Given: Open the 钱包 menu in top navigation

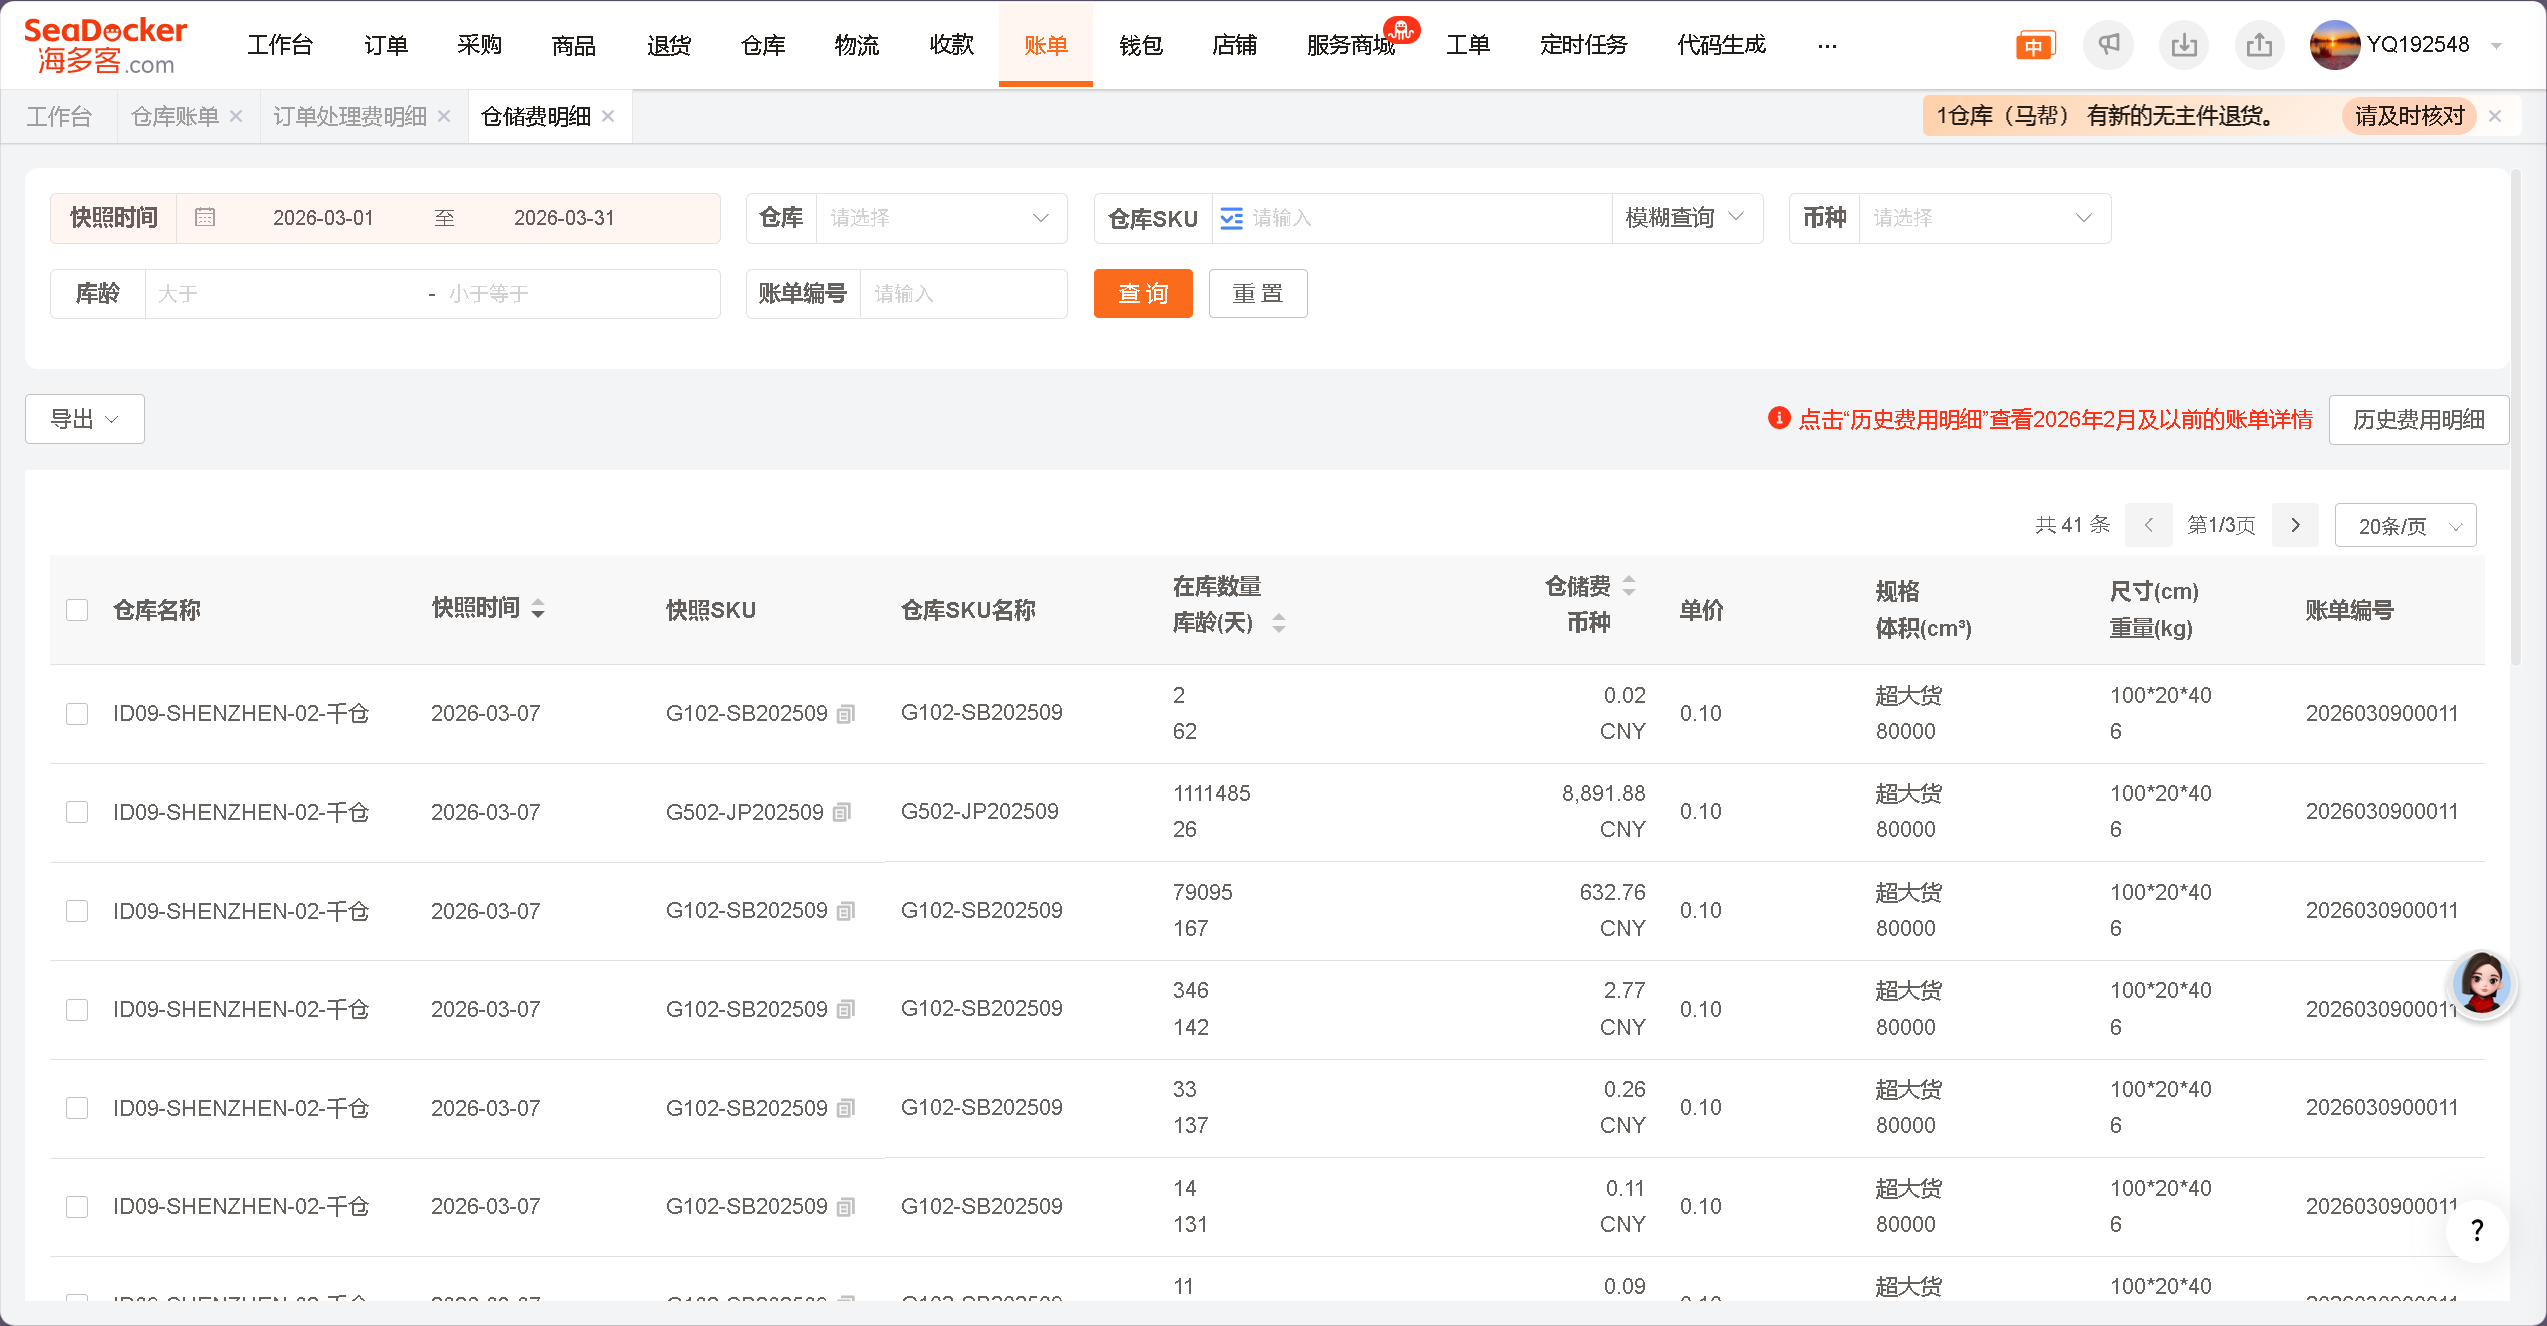Looking at the screenshot, I should [x=1140, y=45].
